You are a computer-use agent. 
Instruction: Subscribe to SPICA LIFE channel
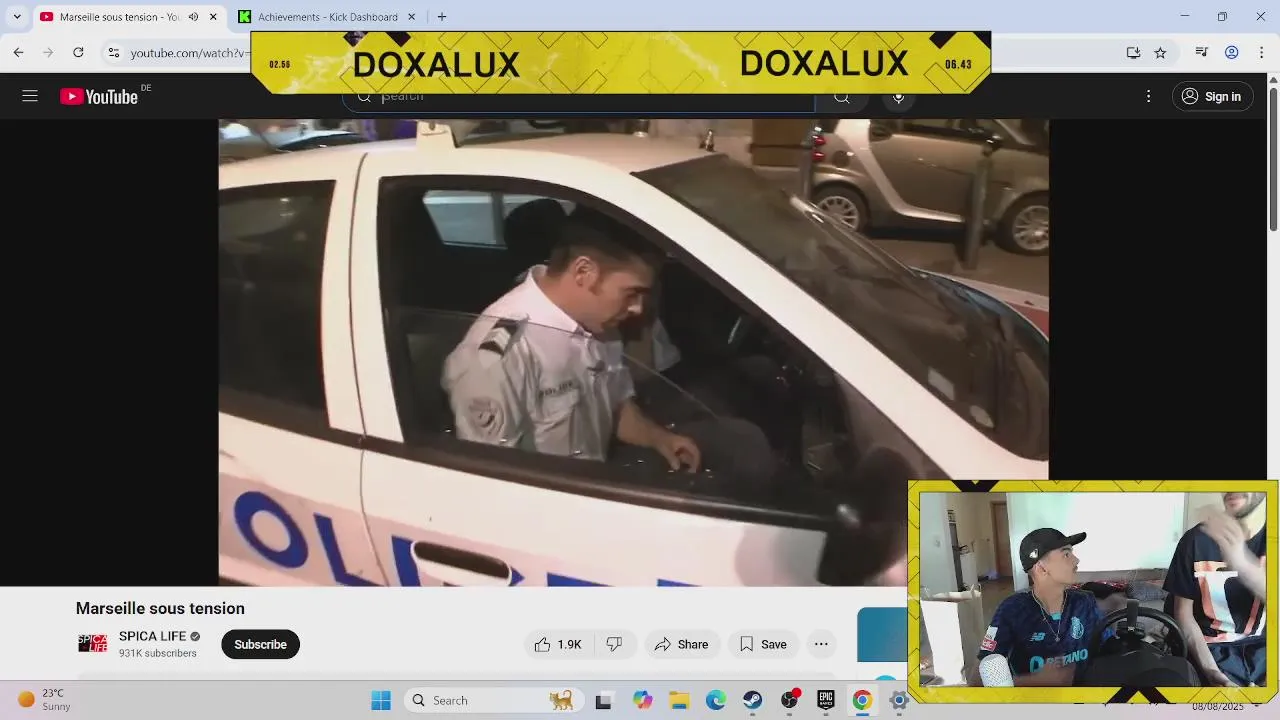click(x=260, y=644)
